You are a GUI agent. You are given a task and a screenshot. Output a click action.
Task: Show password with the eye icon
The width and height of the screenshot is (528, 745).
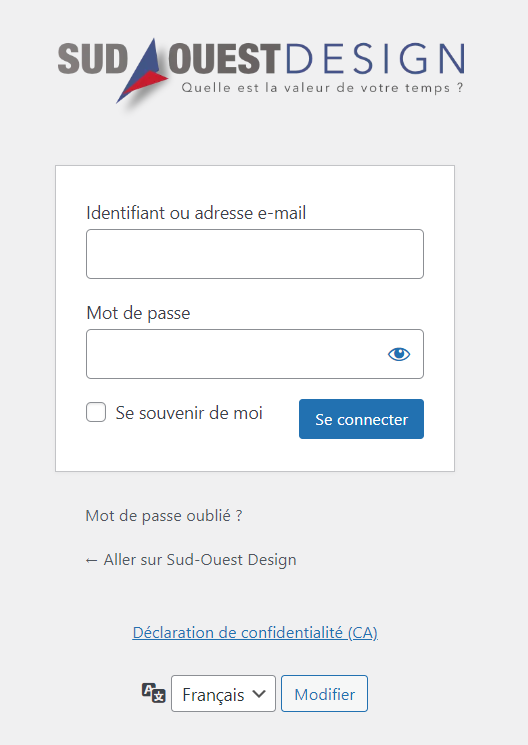[399, 354]
